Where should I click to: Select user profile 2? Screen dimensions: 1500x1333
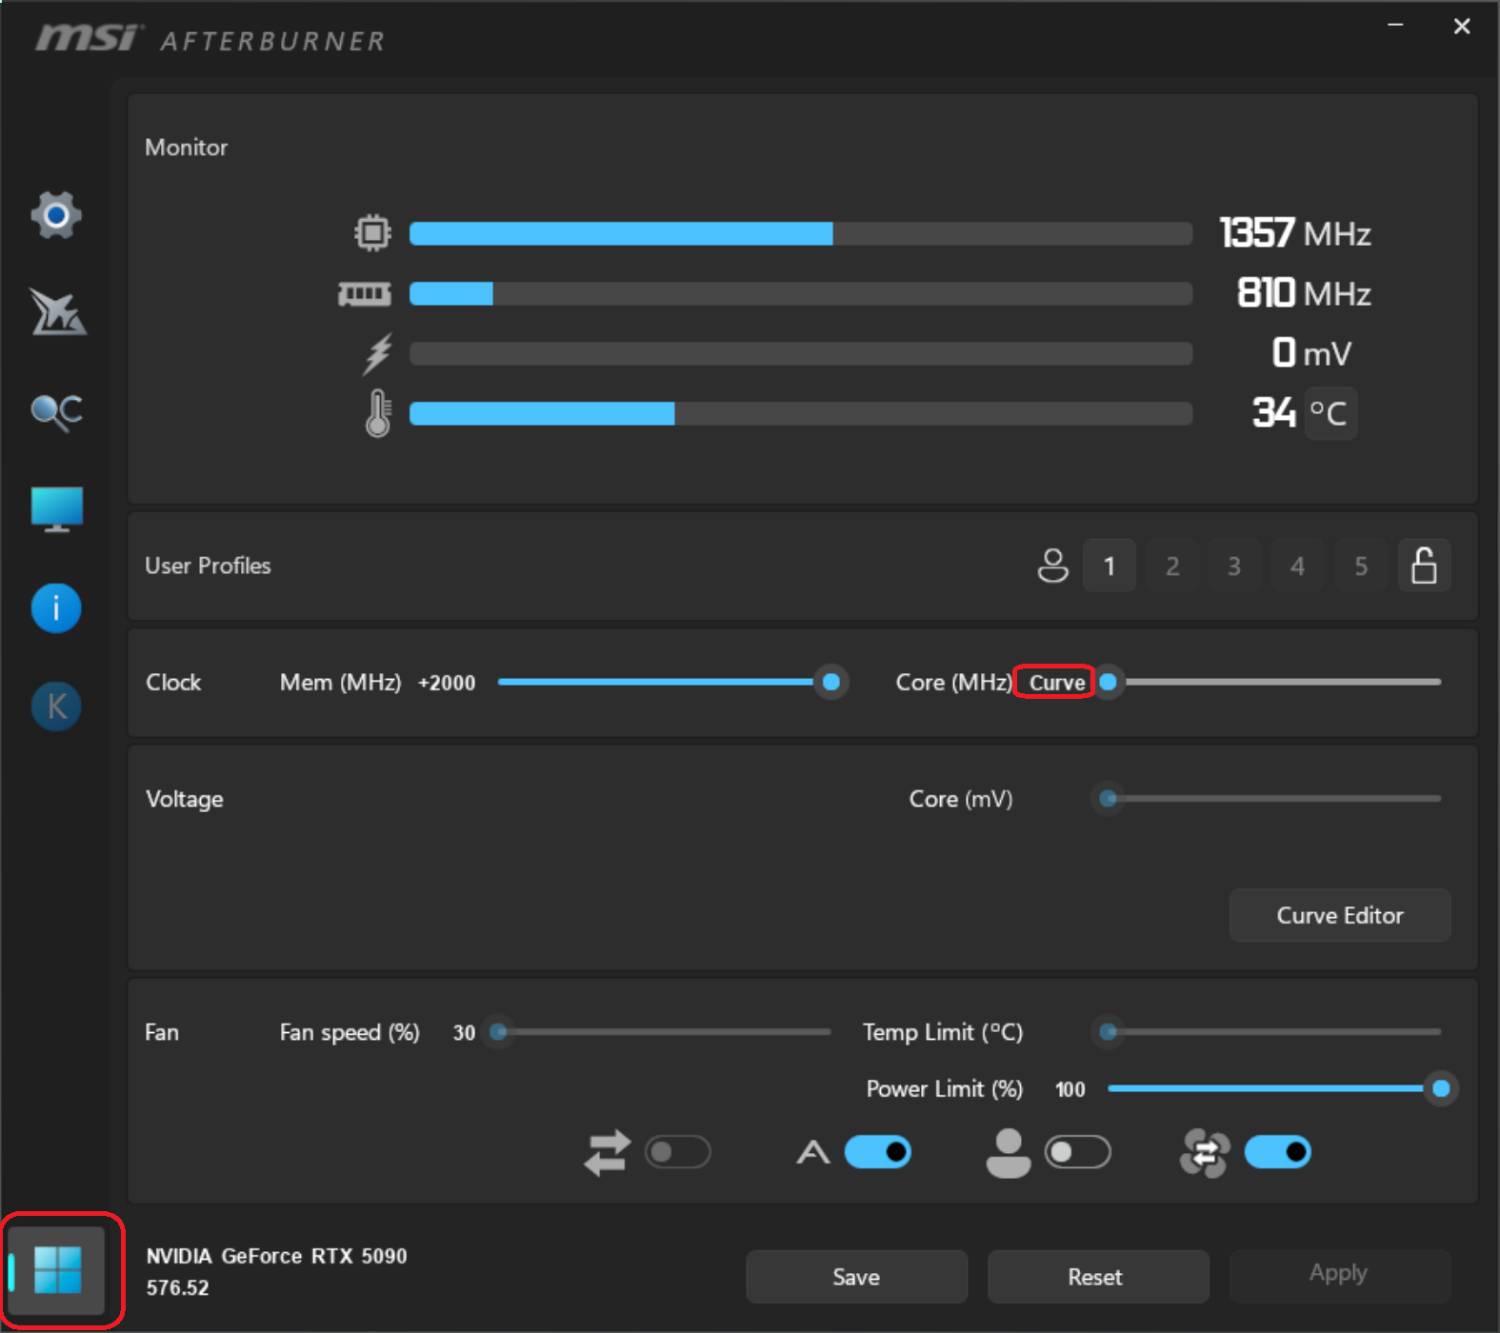click(x=1172, y=566)
